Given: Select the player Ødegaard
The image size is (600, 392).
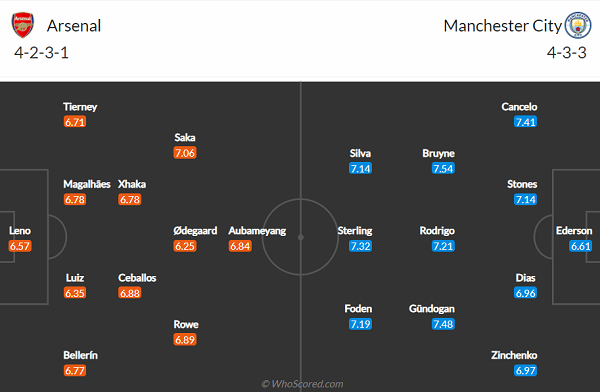Looking at the screenshot, I should [195, 231].
